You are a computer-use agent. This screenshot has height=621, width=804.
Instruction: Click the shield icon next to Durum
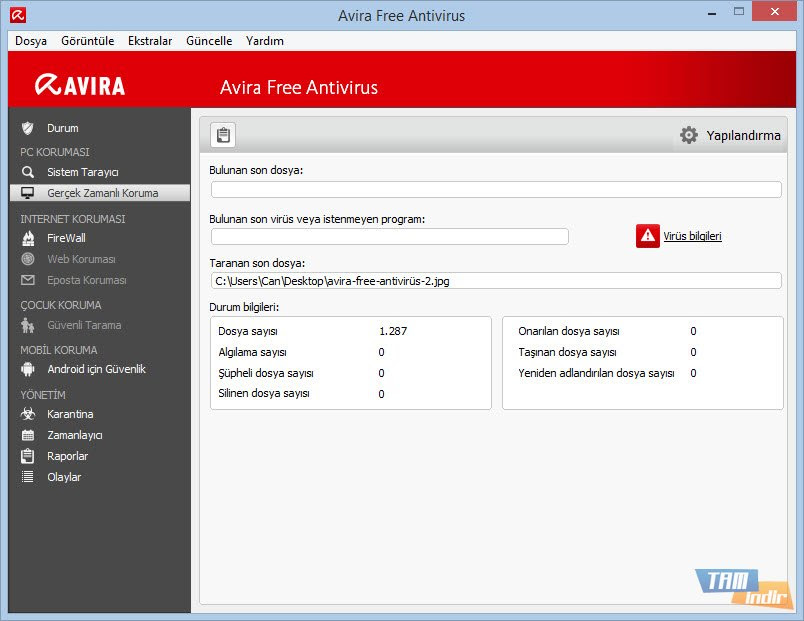[x=28, y=128]
